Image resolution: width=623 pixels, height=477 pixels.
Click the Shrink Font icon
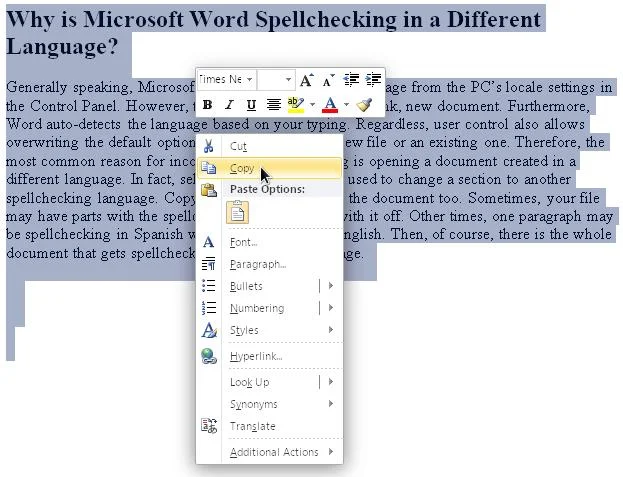(329, 80)
